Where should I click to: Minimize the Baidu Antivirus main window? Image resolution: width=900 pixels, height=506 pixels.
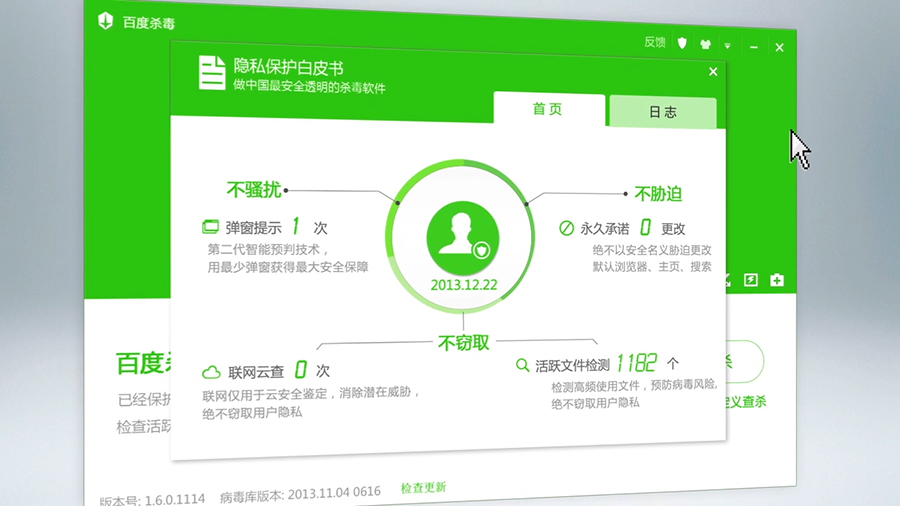tap(754, 47)
